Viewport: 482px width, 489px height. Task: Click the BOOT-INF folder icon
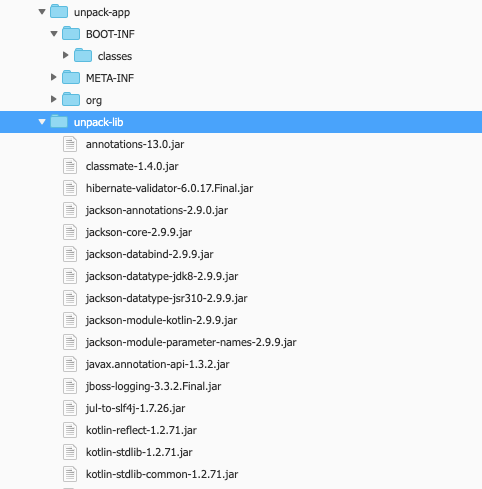pos(71,33)
